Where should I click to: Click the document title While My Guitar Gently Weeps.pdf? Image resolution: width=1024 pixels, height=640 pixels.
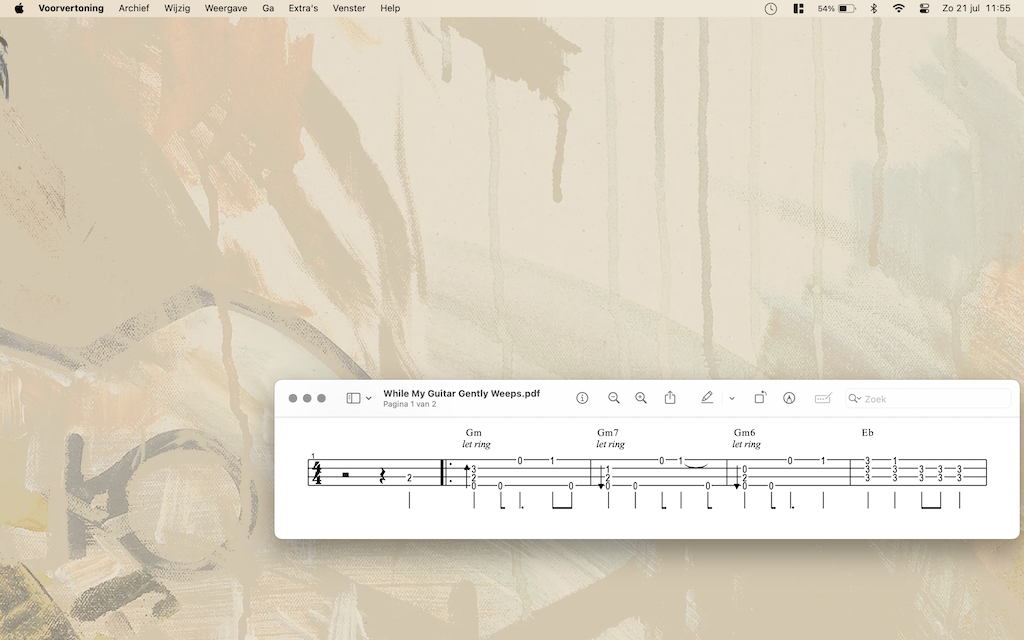point(462,393)
